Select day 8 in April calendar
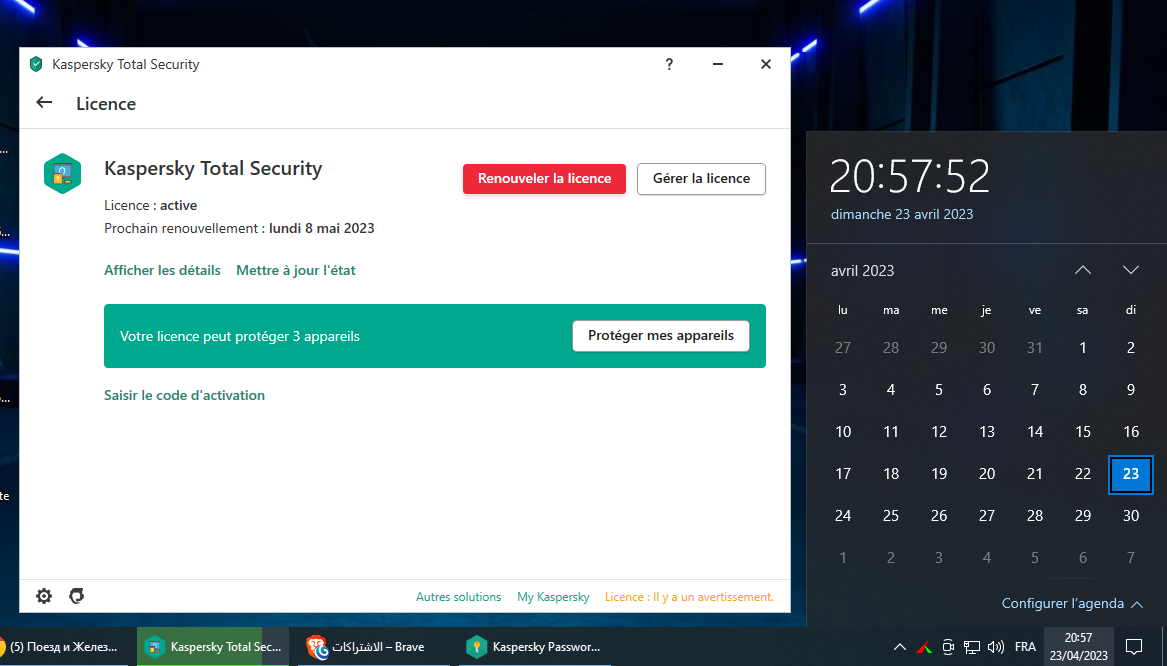The width and height of the screenshot is (1167, 666). [x=1083, y=390]
